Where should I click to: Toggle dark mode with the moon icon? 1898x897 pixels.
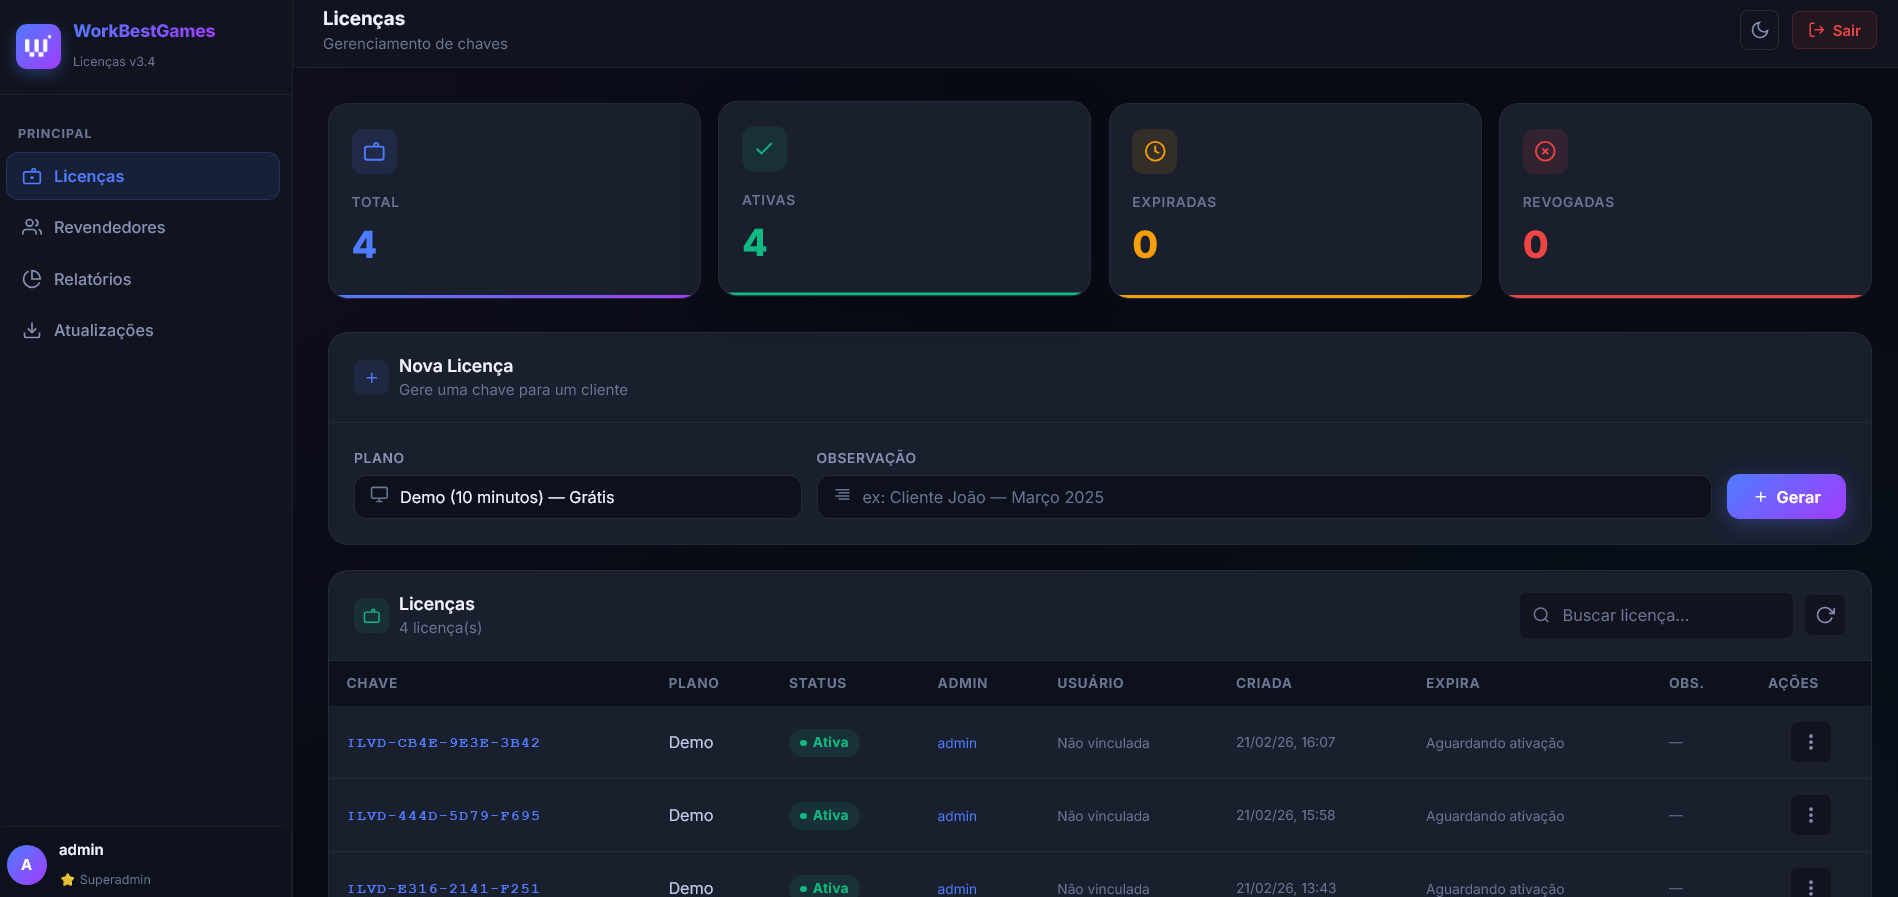point(1759,30)
